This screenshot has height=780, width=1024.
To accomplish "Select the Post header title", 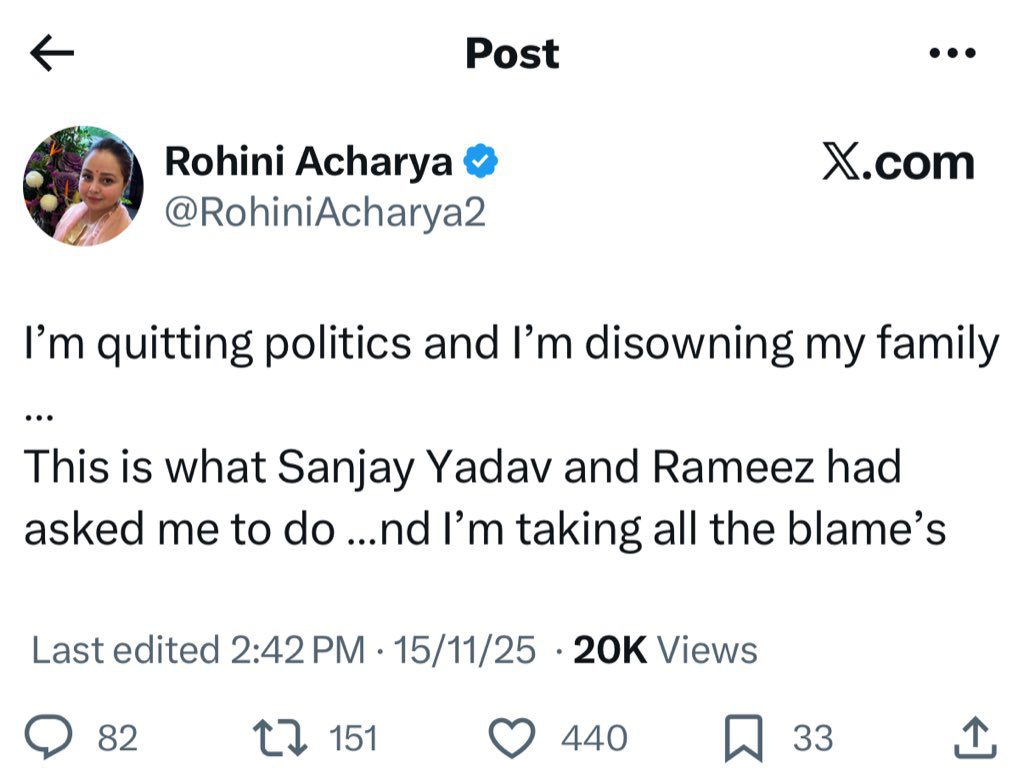I will (x=512, y=54).
